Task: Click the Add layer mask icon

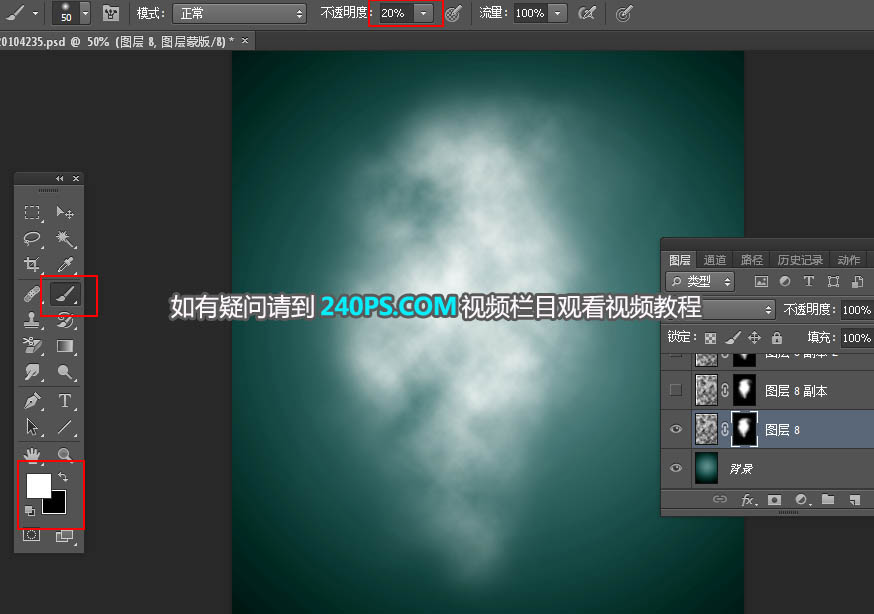Action: pyautogui.click(x=774, y=499)
